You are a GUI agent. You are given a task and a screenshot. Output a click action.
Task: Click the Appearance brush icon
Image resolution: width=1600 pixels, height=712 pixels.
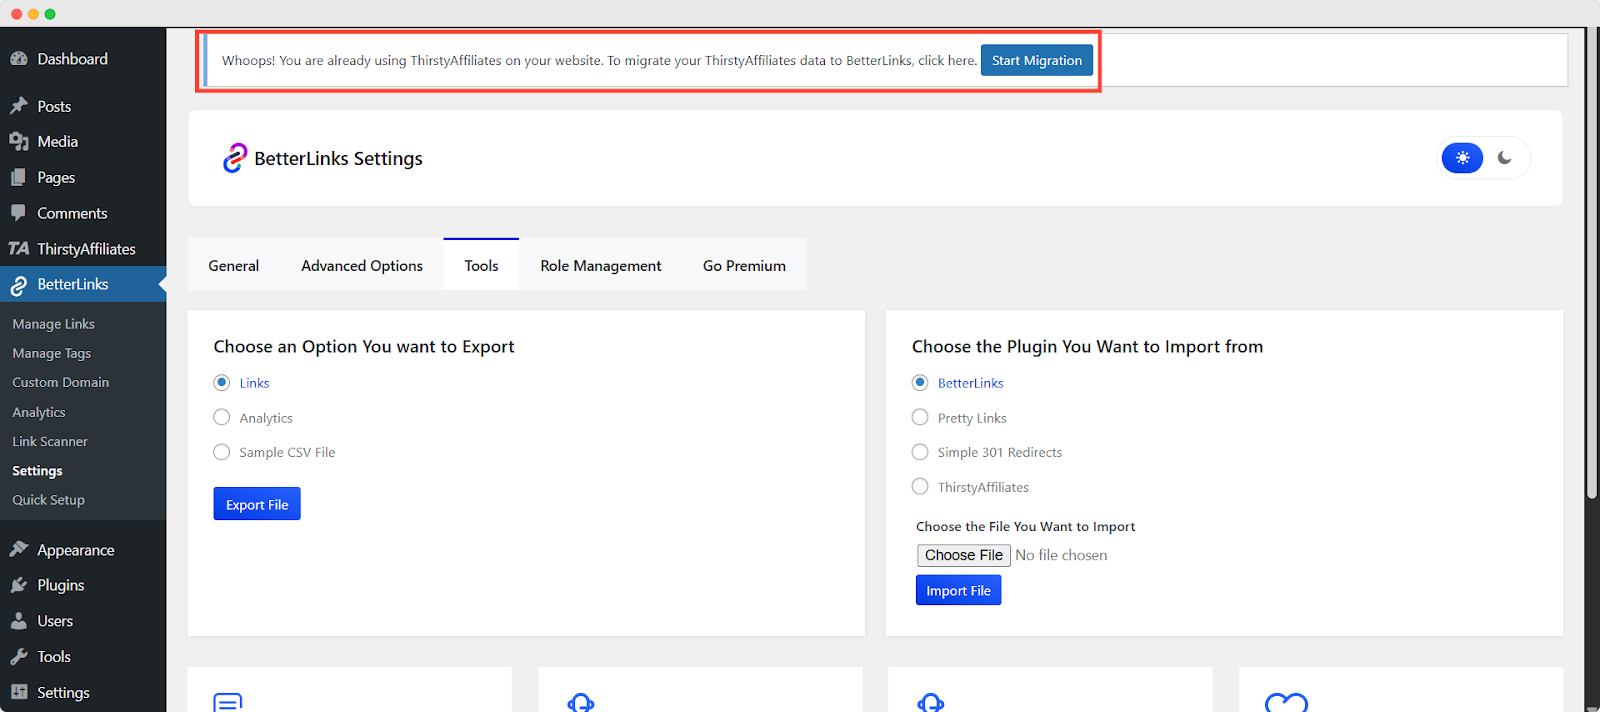coord(19,549)
